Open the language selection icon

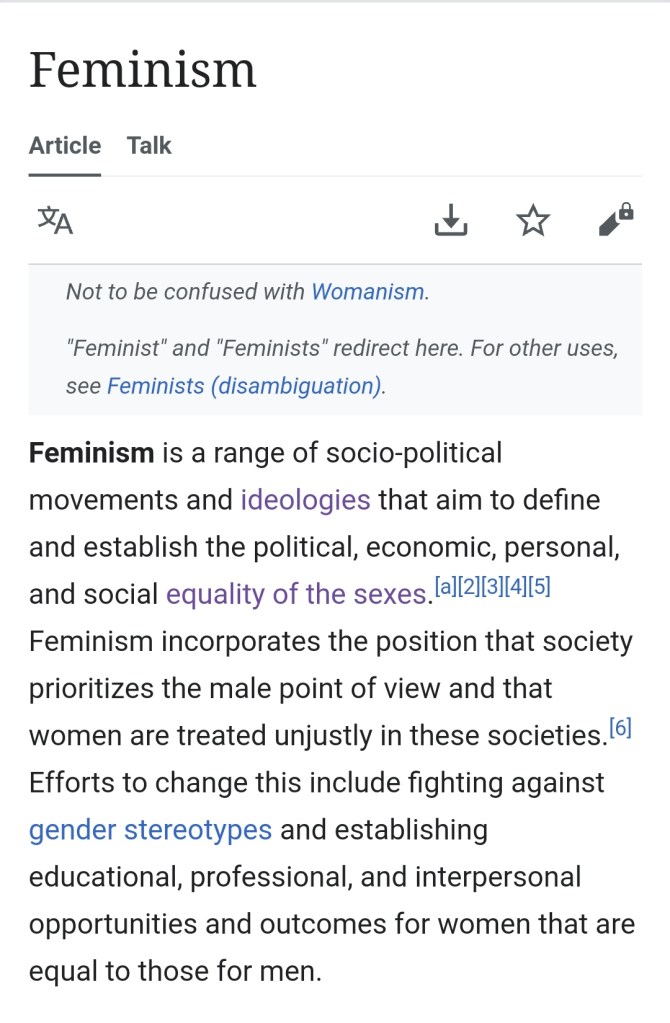pos(55,220)
